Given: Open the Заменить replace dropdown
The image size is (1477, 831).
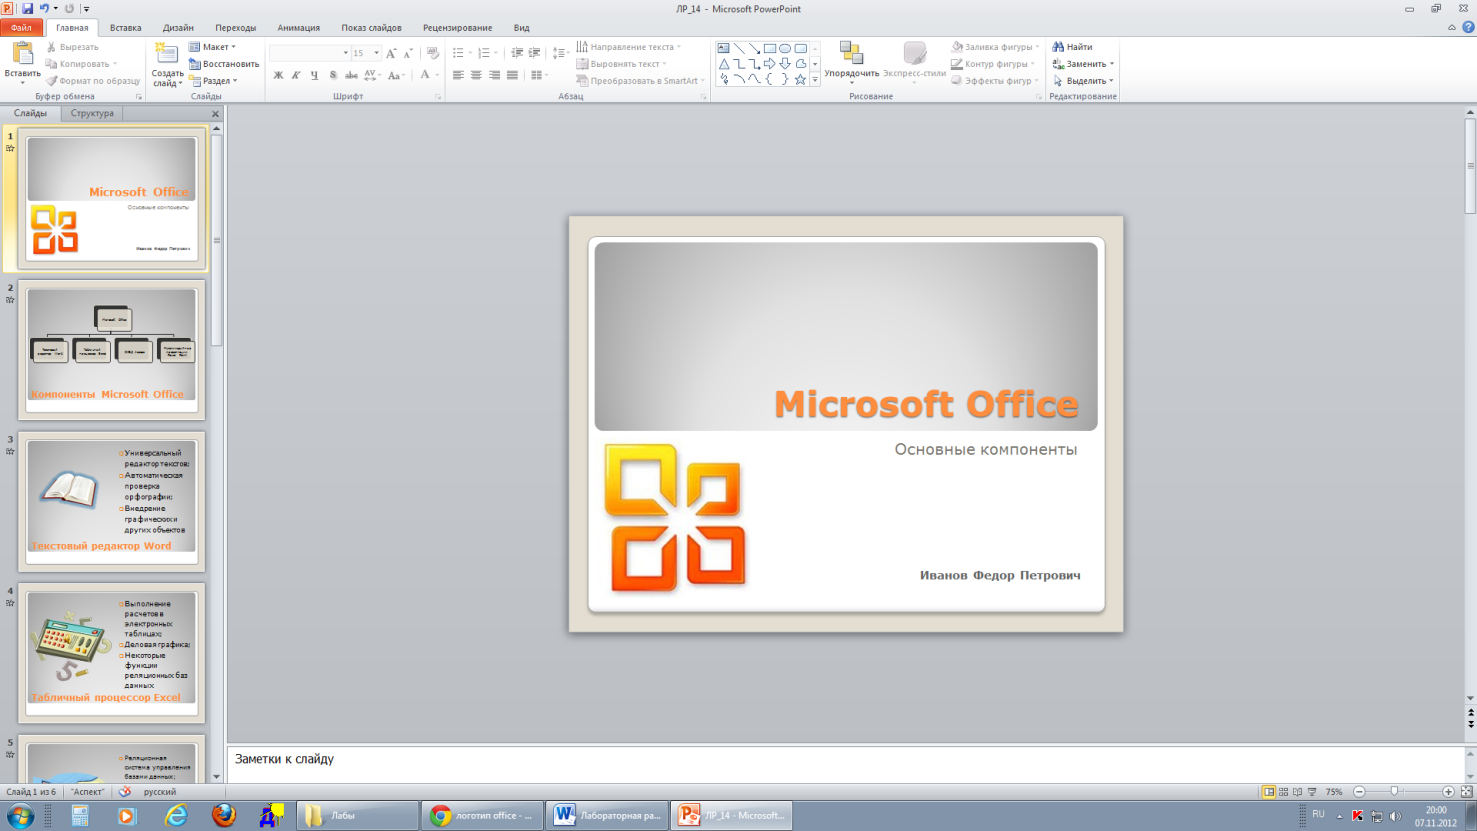Looking at the screenshot, I should point(1083,64).
